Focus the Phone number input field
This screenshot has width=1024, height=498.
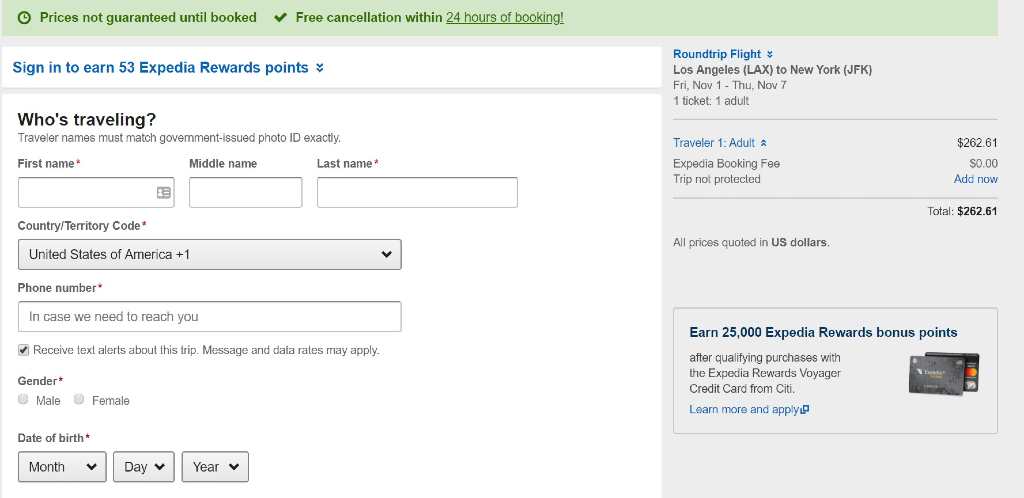(209, 316)
